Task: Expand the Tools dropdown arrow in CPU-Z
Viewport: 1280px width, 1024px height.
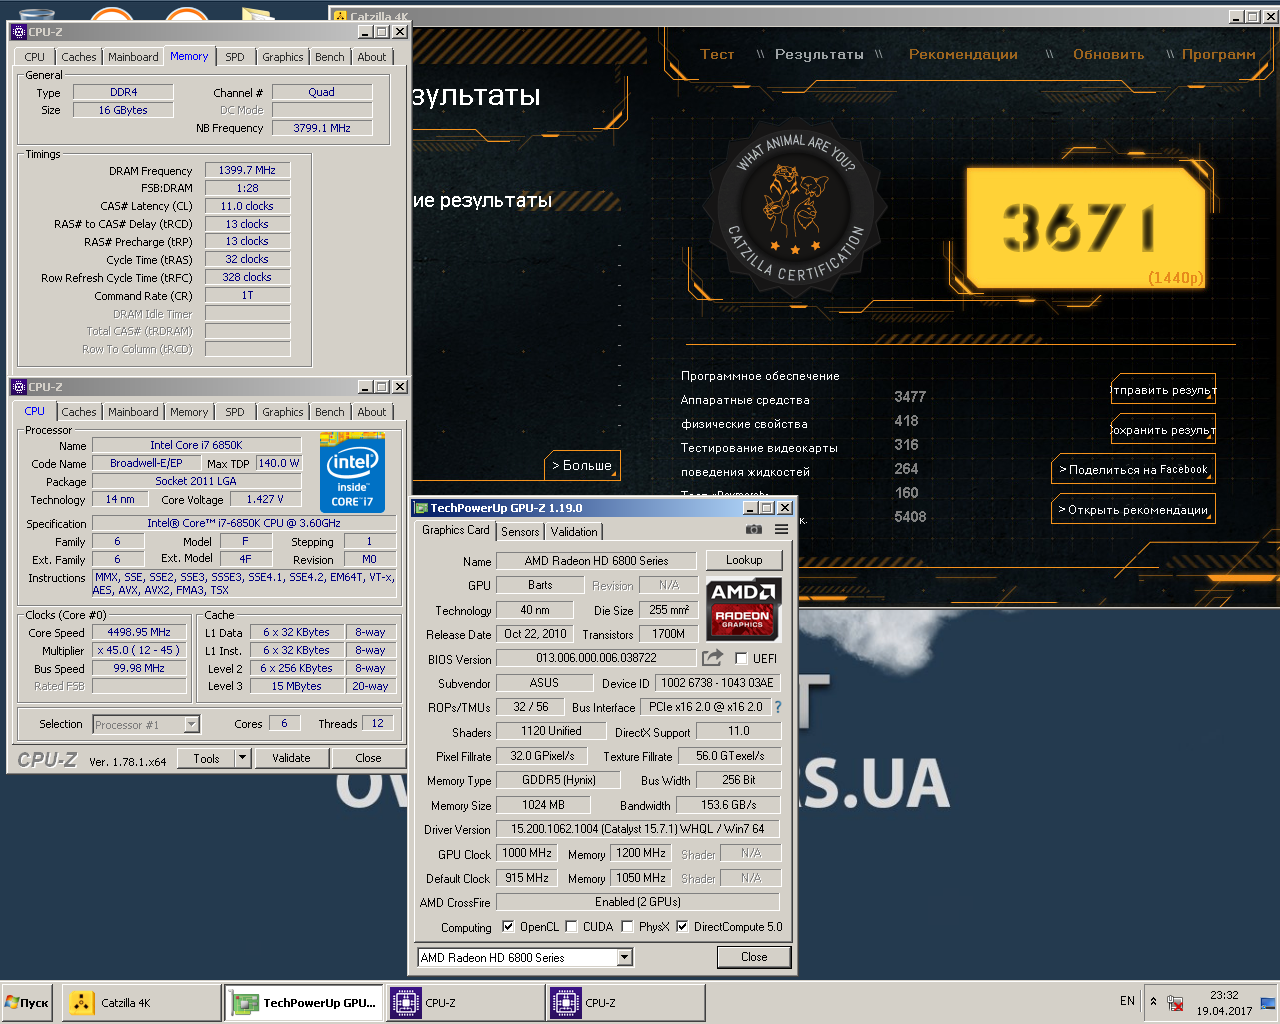Action: (x=242, y=758)
